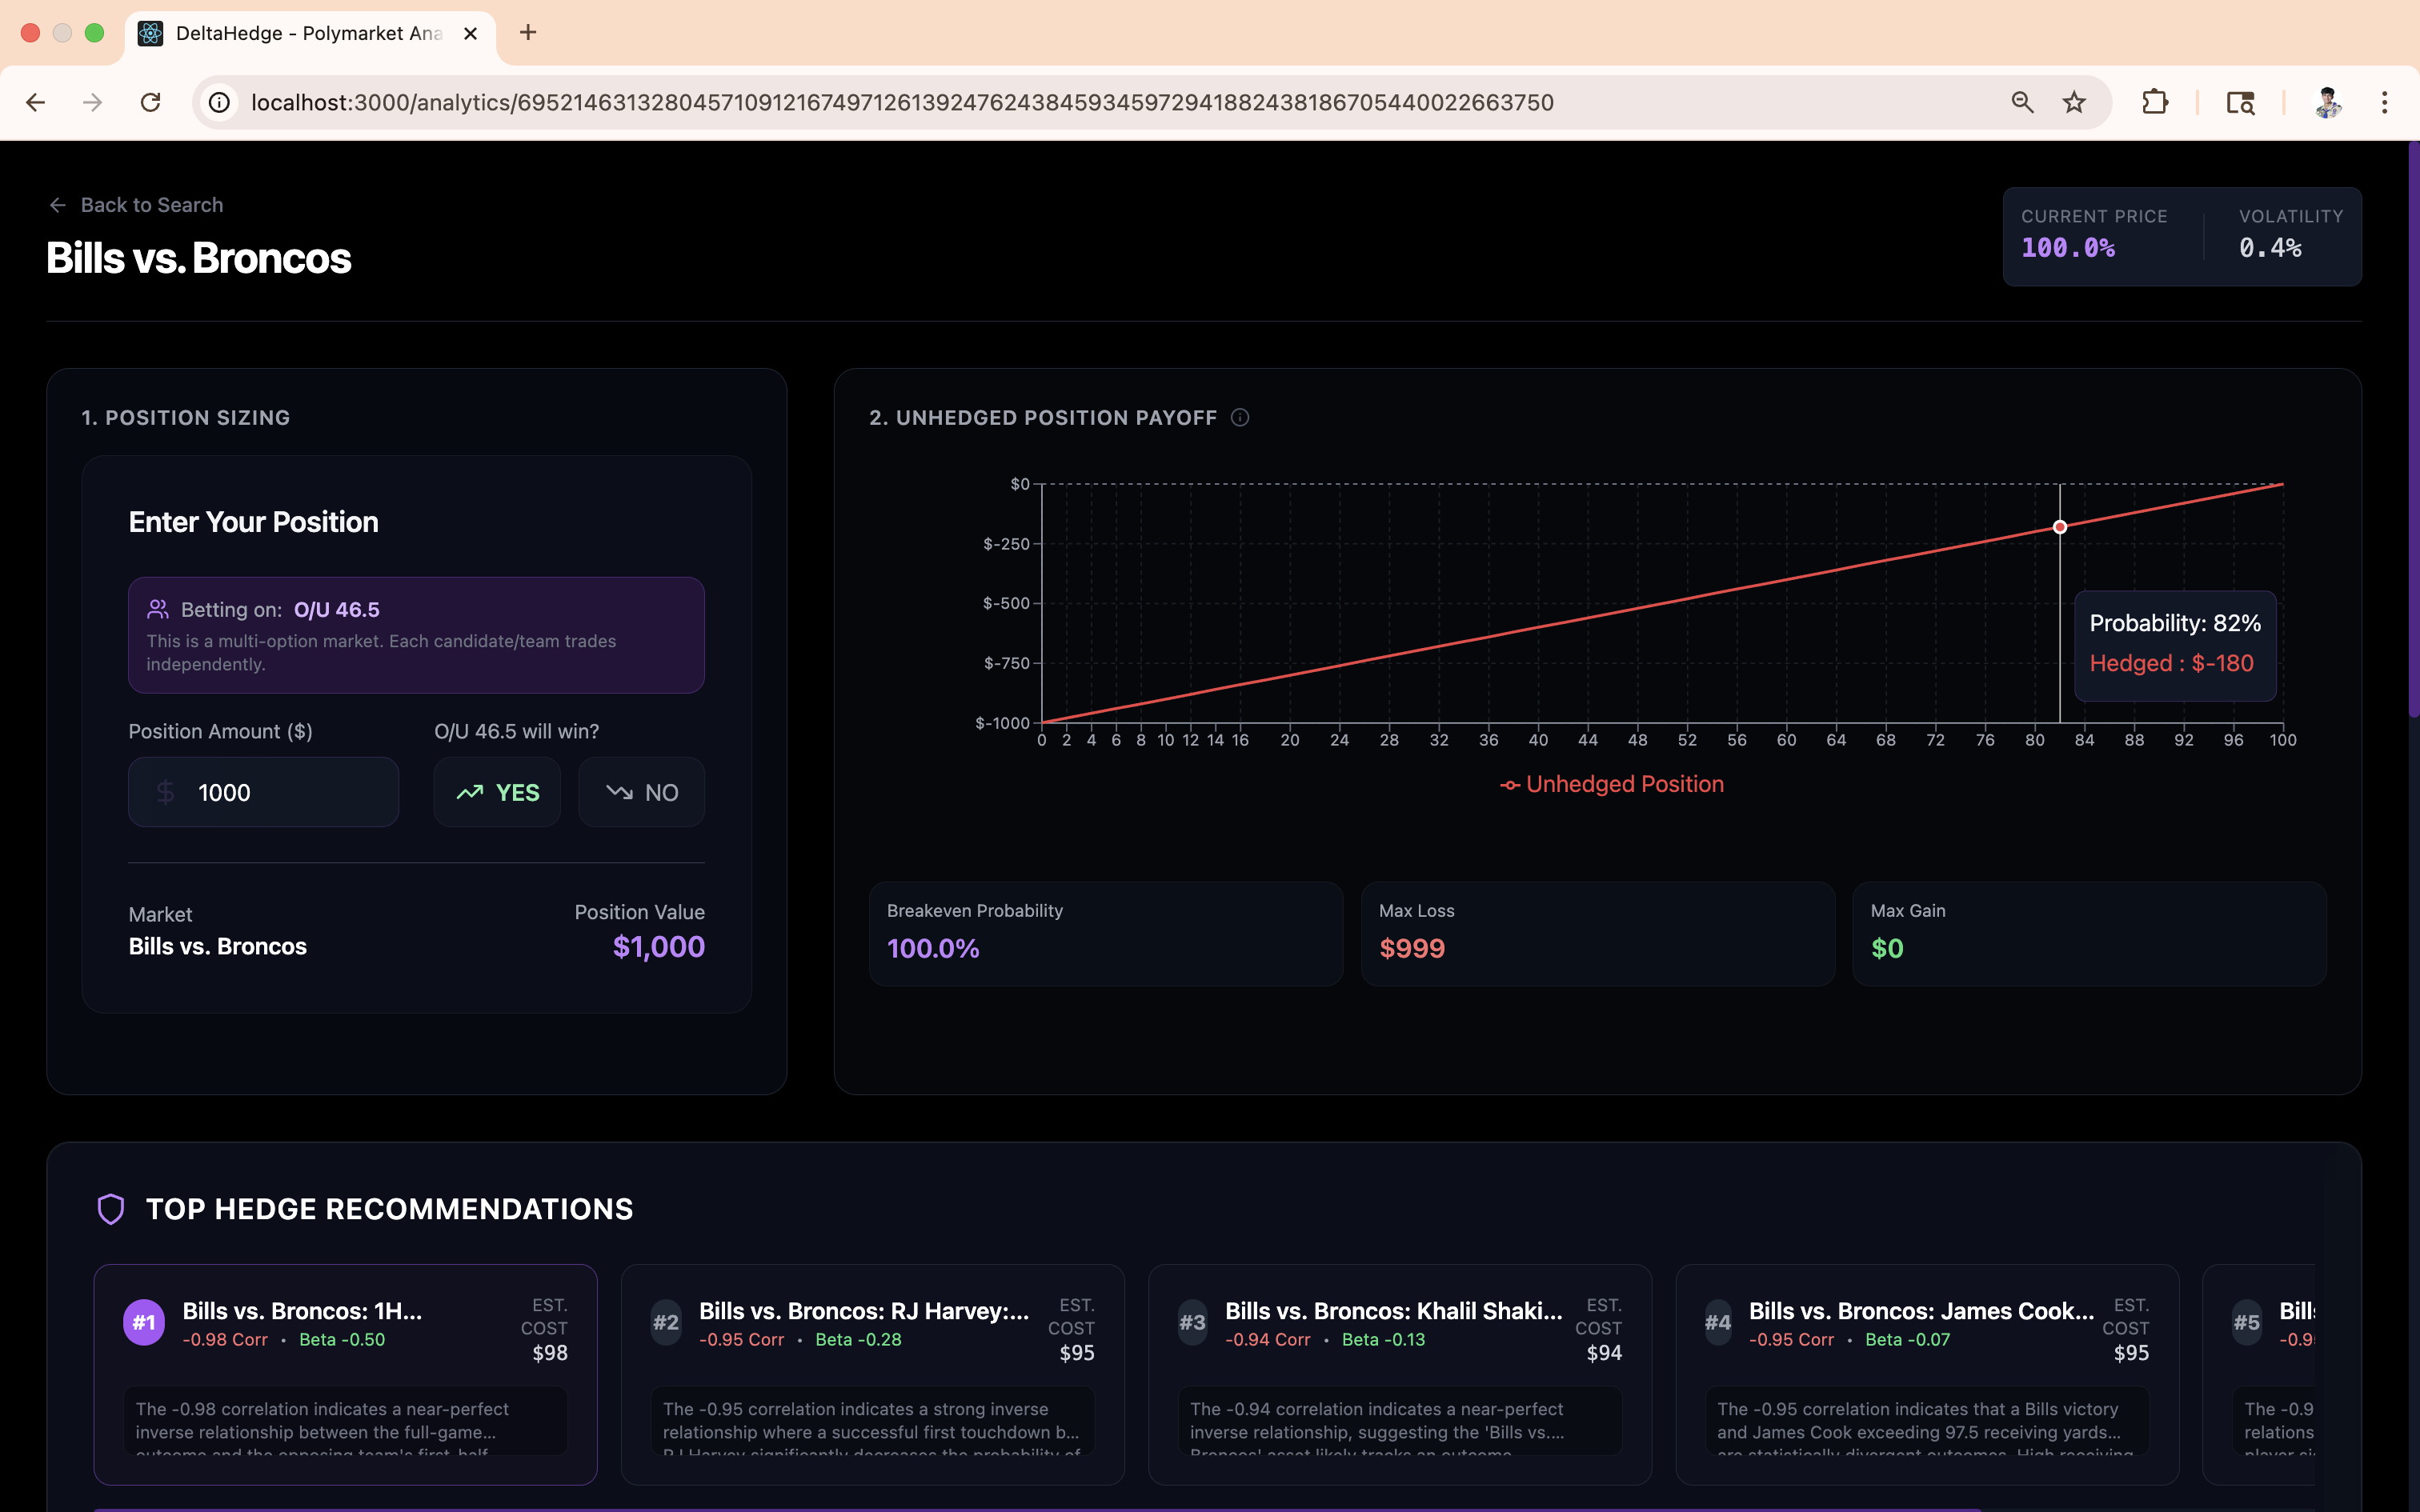
Task: Click the info icon beside Unhedged Position Payoff
Action: pos(1240,418)
